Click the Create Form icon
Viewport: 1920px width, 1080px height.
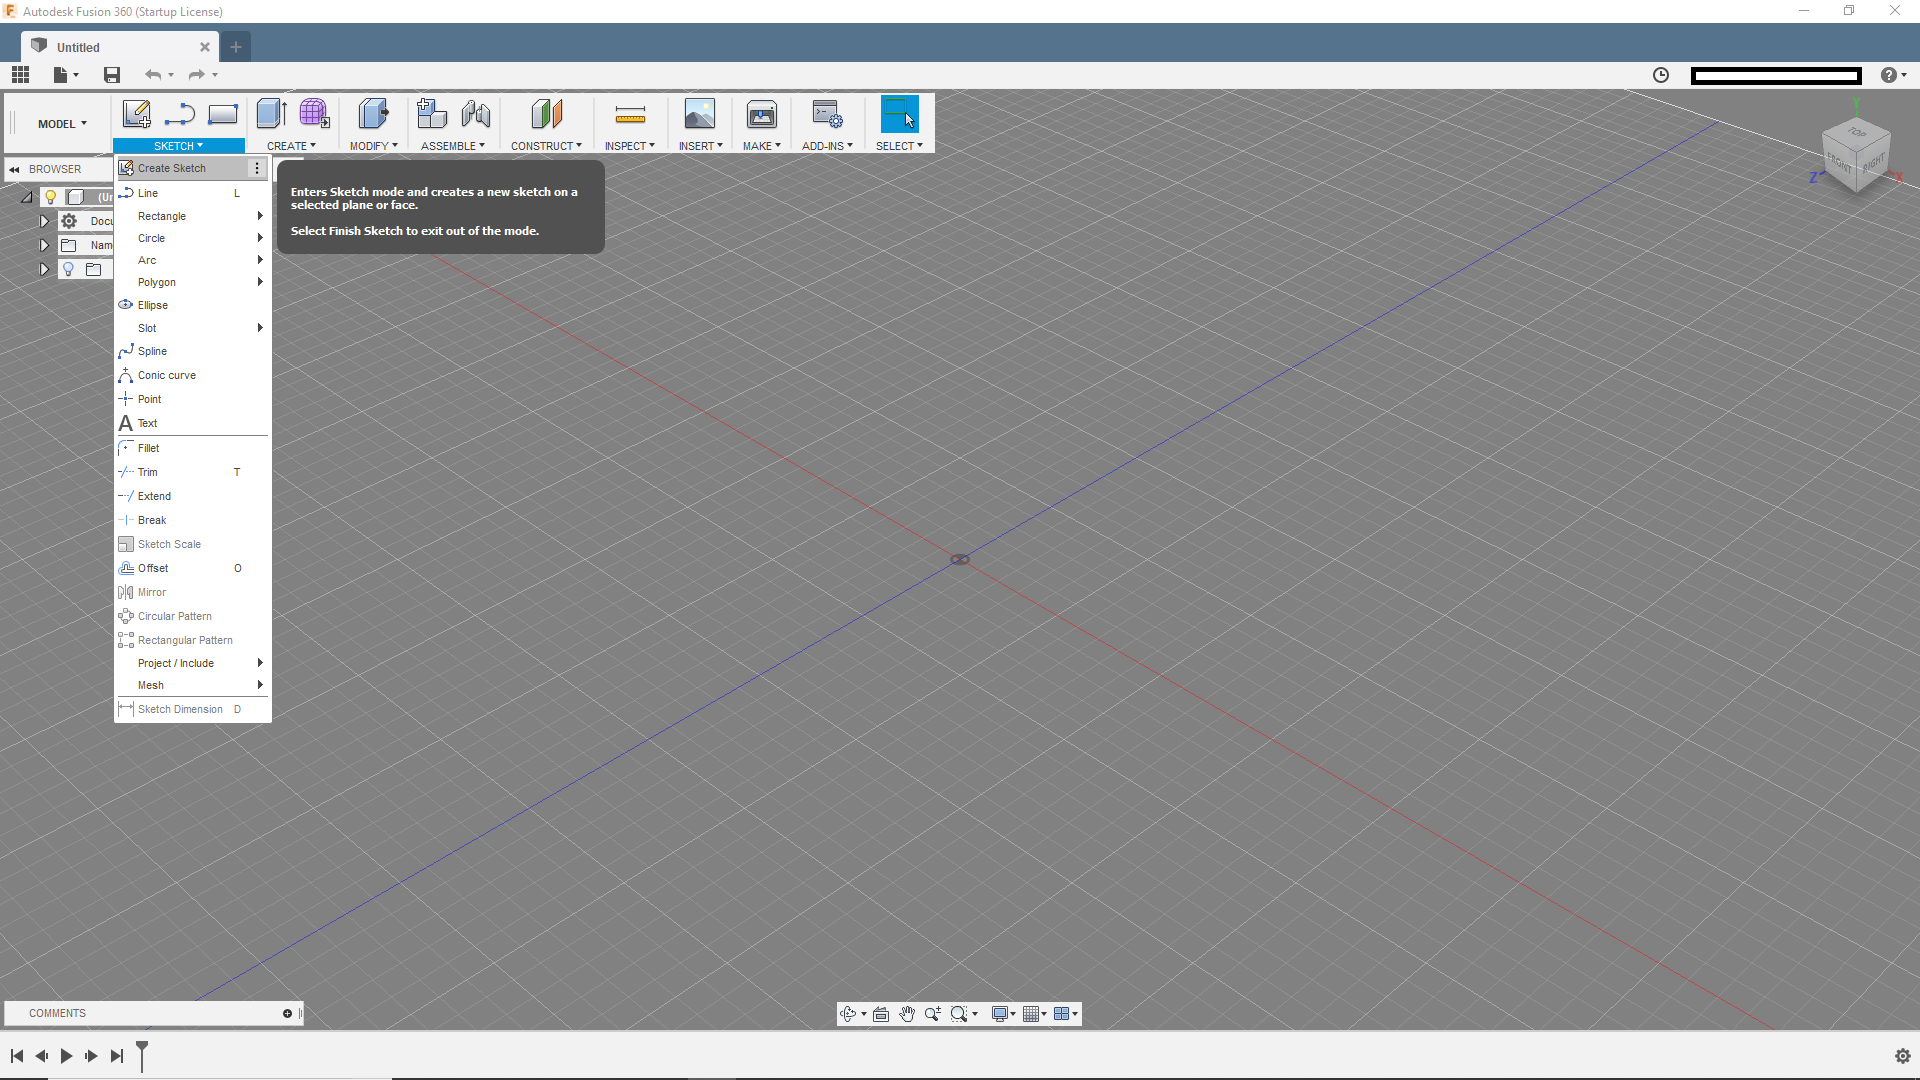pos(314,114)
